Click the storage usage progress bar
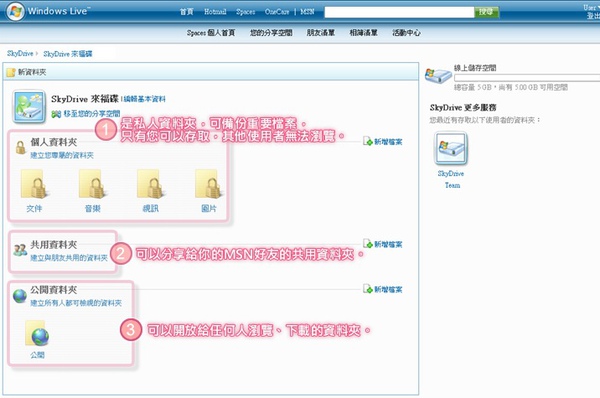 coord(527,78)
